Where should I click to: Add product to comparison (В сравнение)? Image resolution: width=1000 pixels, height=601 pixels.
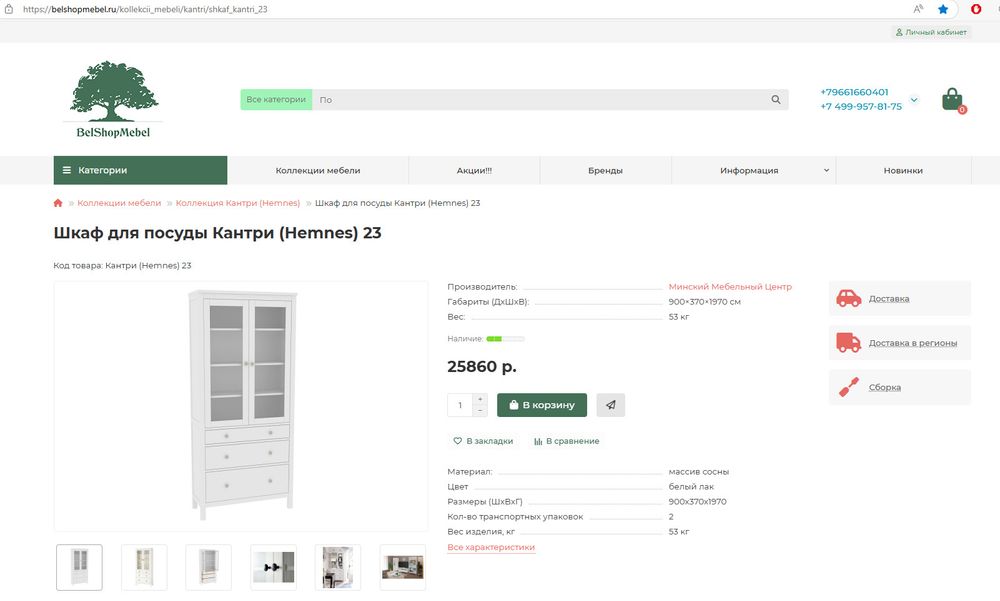[566, 441]
